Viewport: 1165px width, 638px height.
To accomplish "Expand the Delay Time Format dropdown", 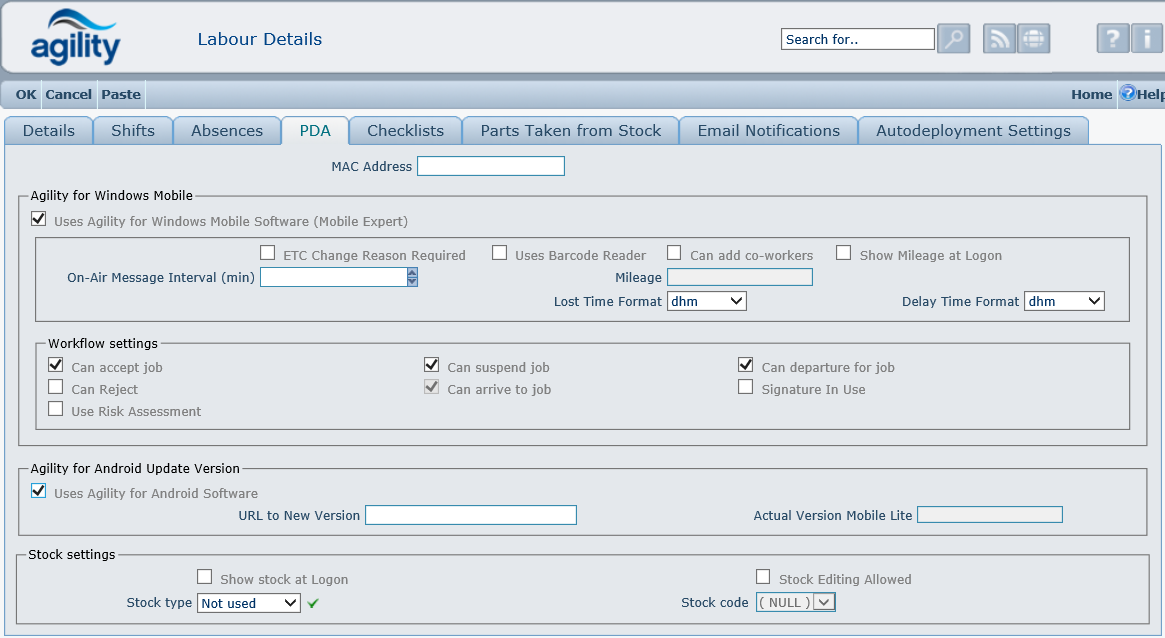I will click(x=1064, y=301).
